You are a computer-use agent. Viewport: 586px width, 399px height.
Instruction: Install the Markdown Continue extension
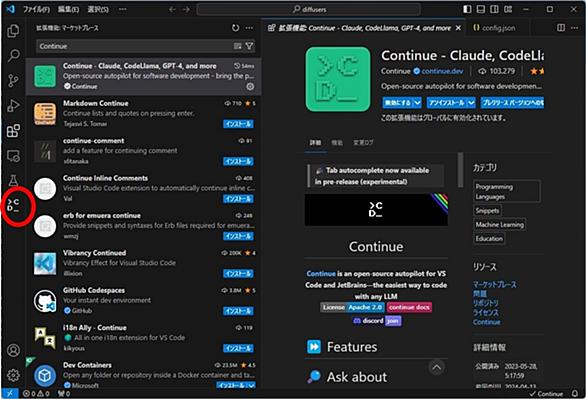pos(238,124)
